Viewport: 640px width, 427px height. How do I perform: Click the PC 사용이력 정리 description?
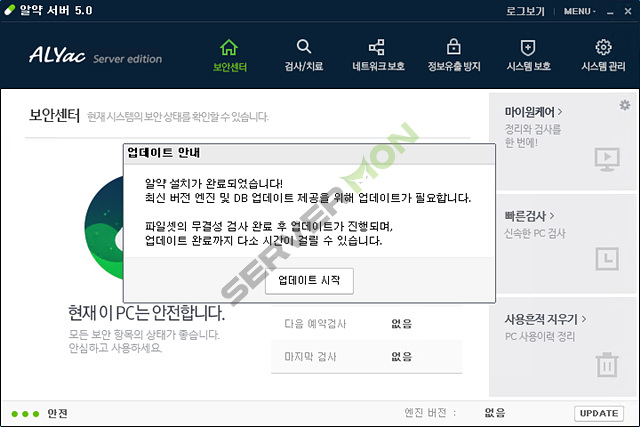540,336
